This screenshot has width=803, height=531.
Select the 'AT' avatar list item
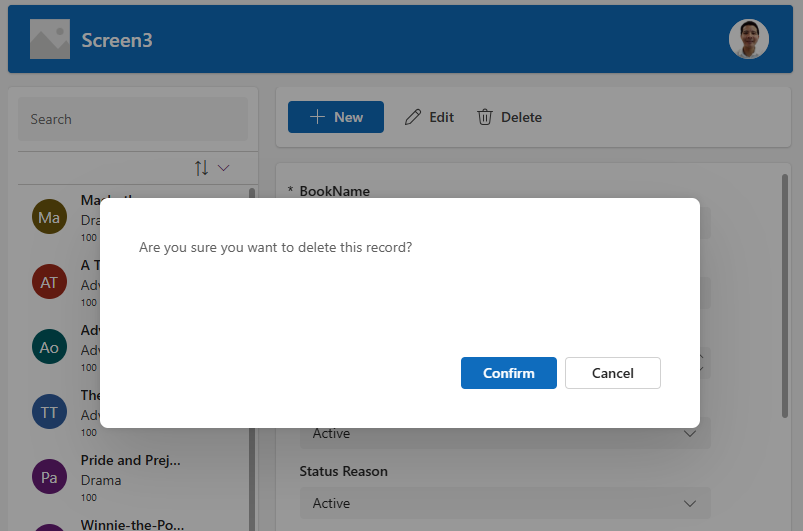(49, 282)
